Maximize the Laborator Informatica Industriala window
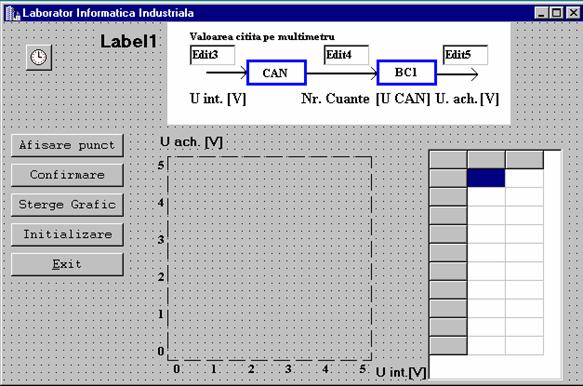Viewport: 583px width, 386px height. 557,13
